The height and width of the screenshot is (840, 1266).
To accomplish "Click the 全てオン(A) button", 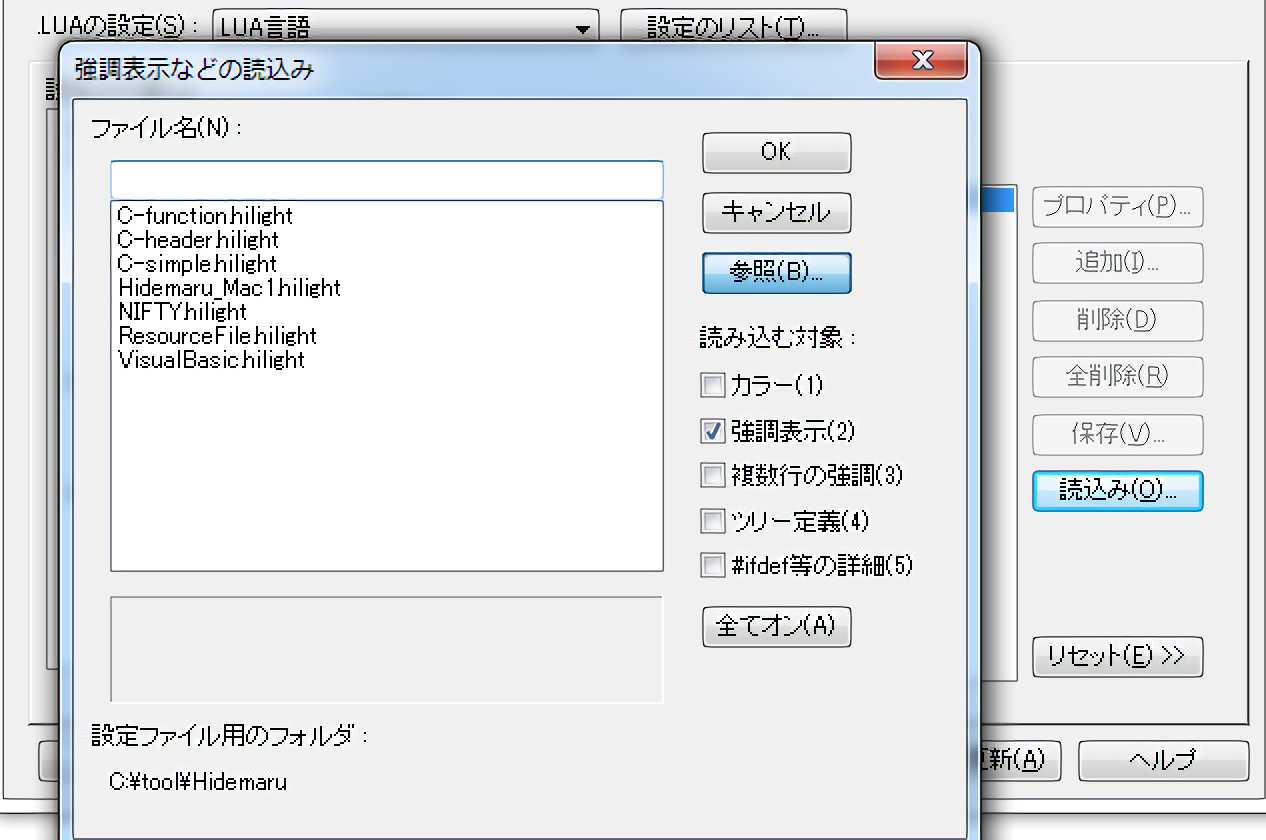I will click(x=776, y=626).
